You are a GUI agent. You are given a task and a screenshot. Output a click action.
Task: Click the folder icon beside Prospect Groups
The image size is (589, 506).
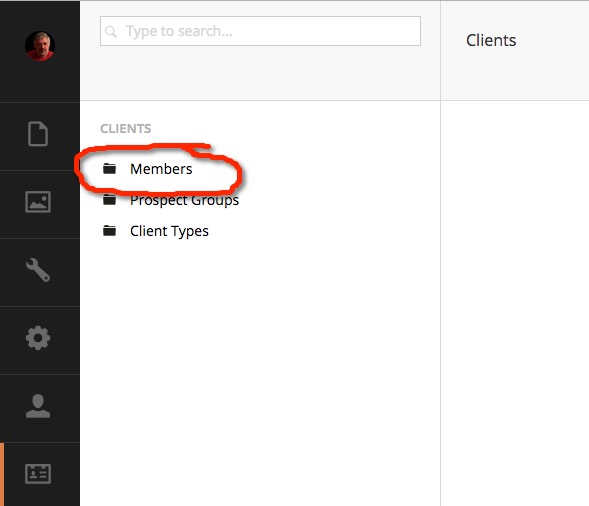coord(109,199)
